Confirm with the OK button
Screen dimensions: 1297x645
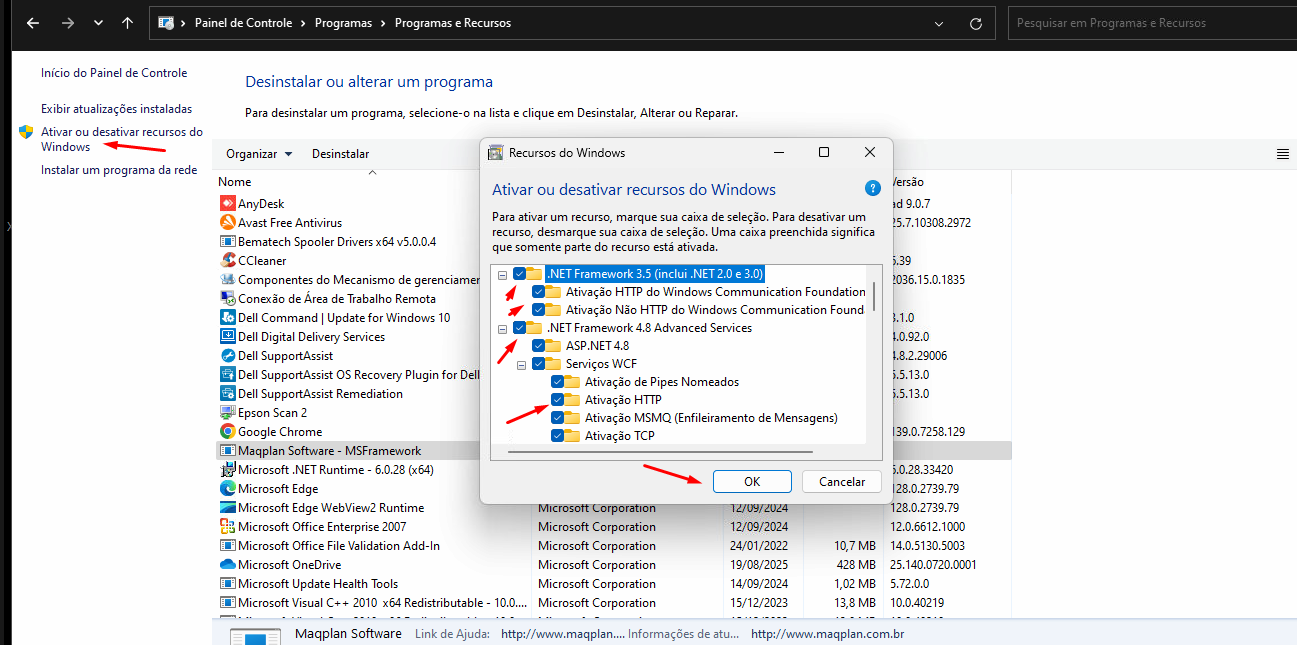(752, 482)
